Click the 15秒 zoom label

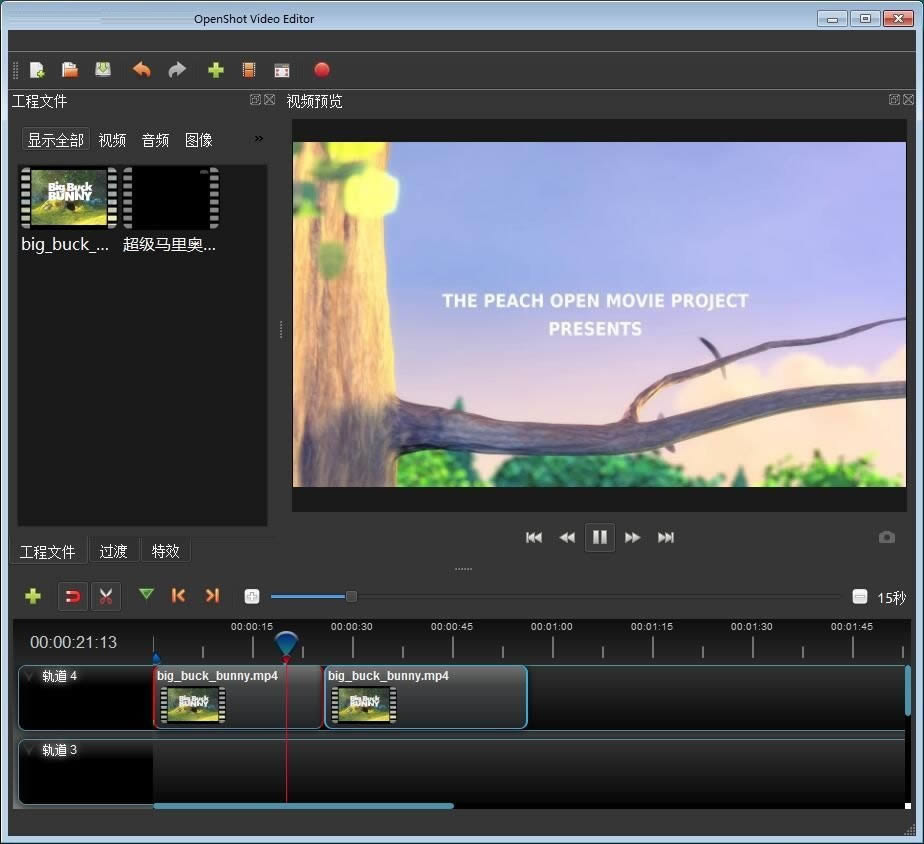coord(892,598)
